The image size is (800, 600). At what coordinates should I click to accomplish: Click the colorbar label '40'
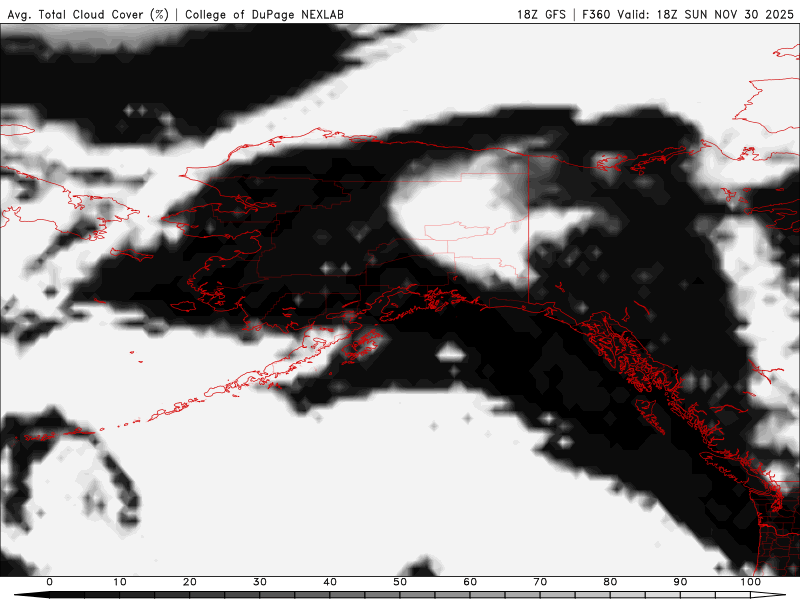point(330,582)
